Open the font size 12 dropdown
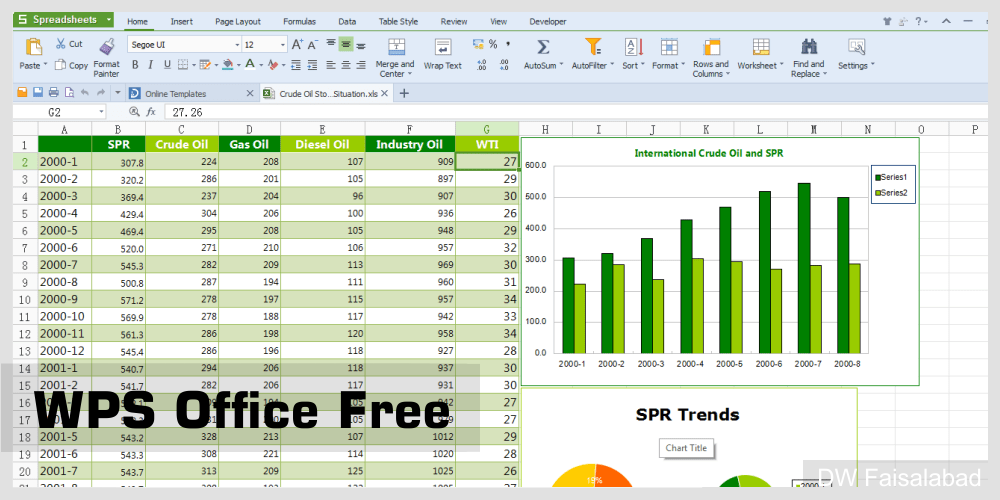 coord(283,45)
